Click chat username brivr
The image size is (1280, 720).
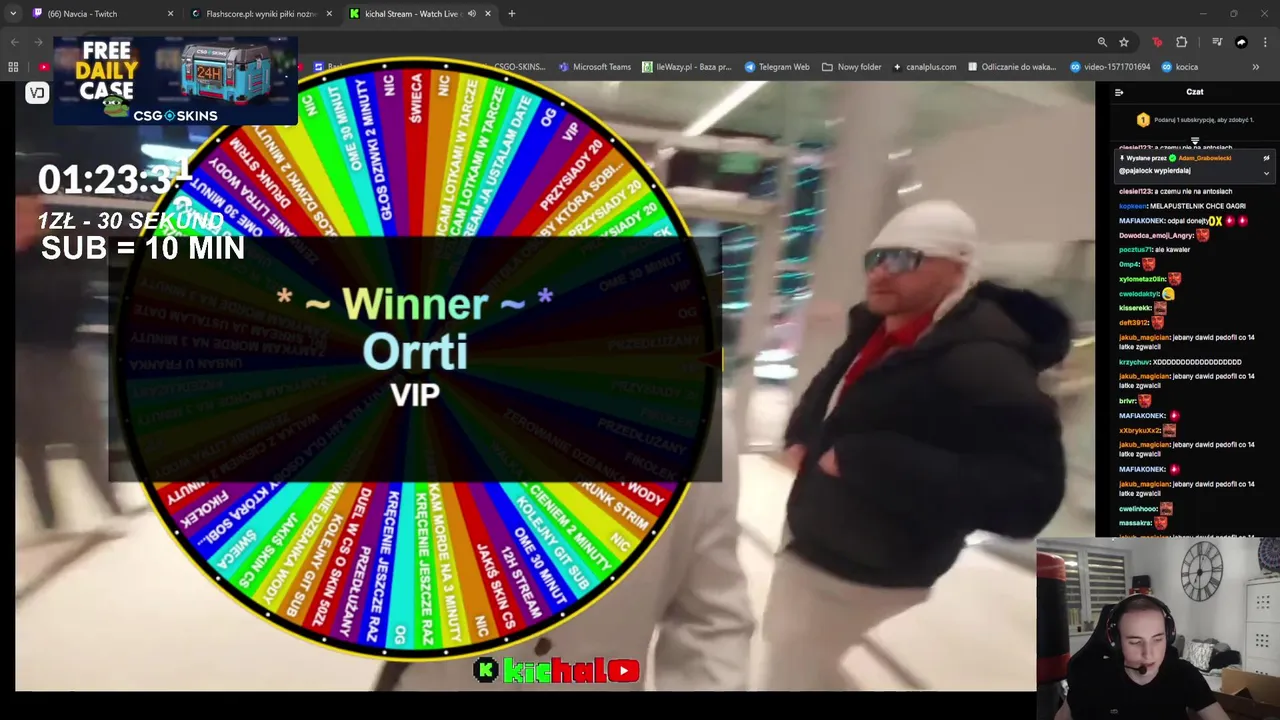pyautogui.click(x=1128, y=401)
